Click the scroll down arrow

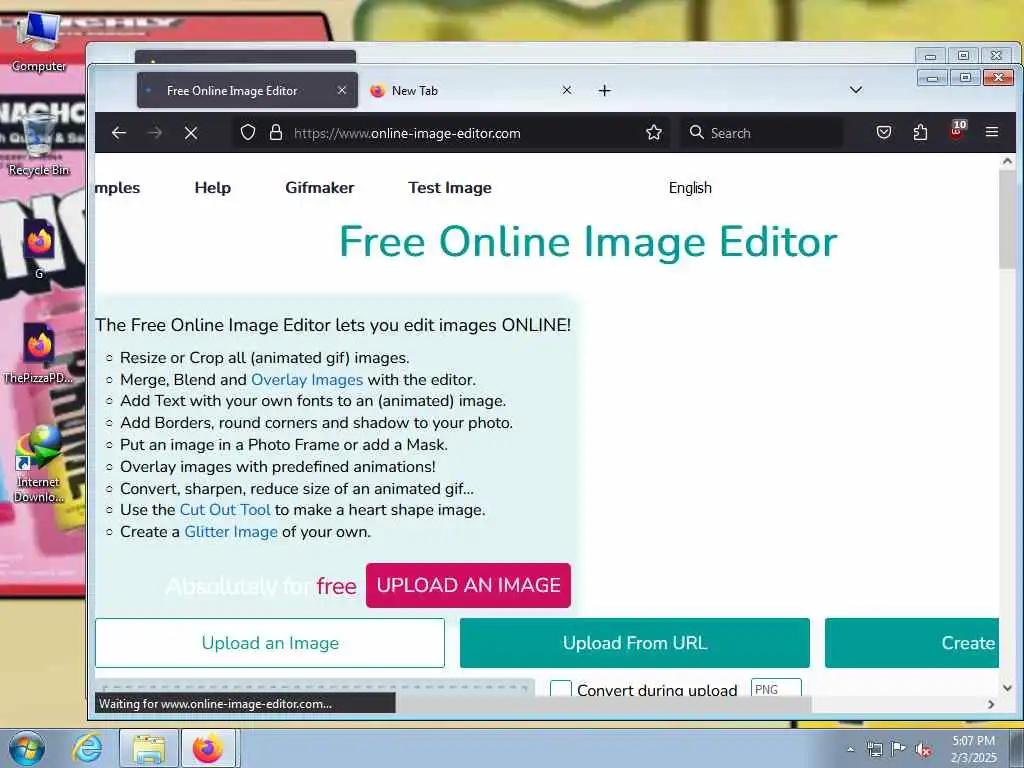(1007, 688)
